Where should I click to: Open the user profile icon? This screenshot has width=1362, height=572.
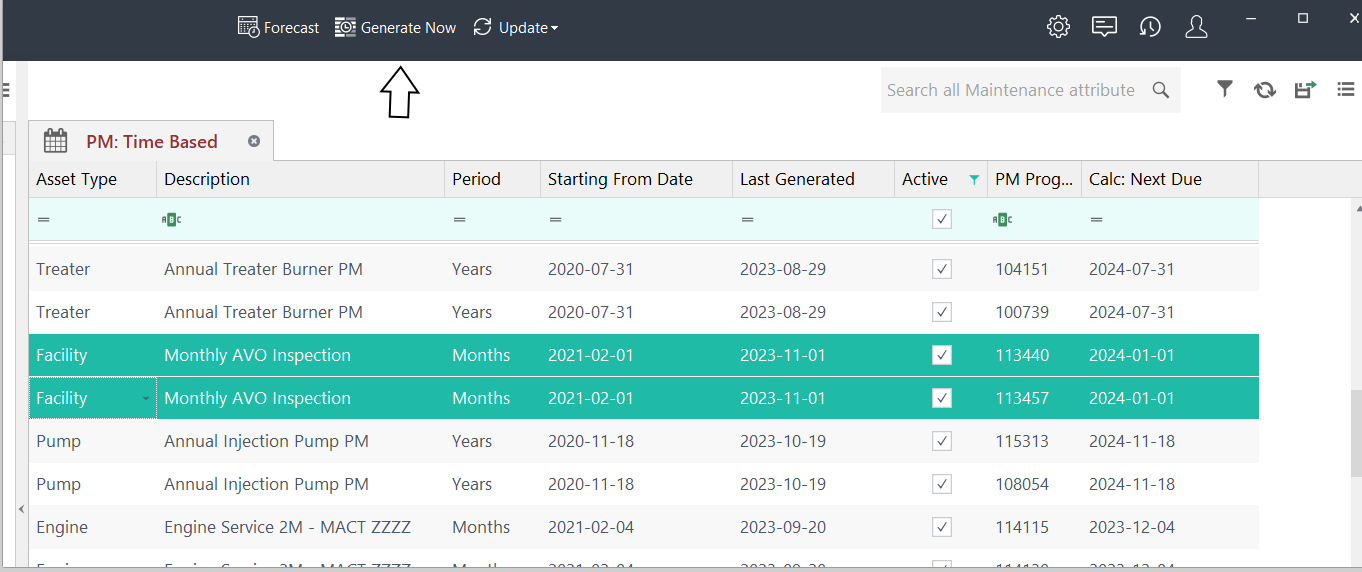(1196, 27)
